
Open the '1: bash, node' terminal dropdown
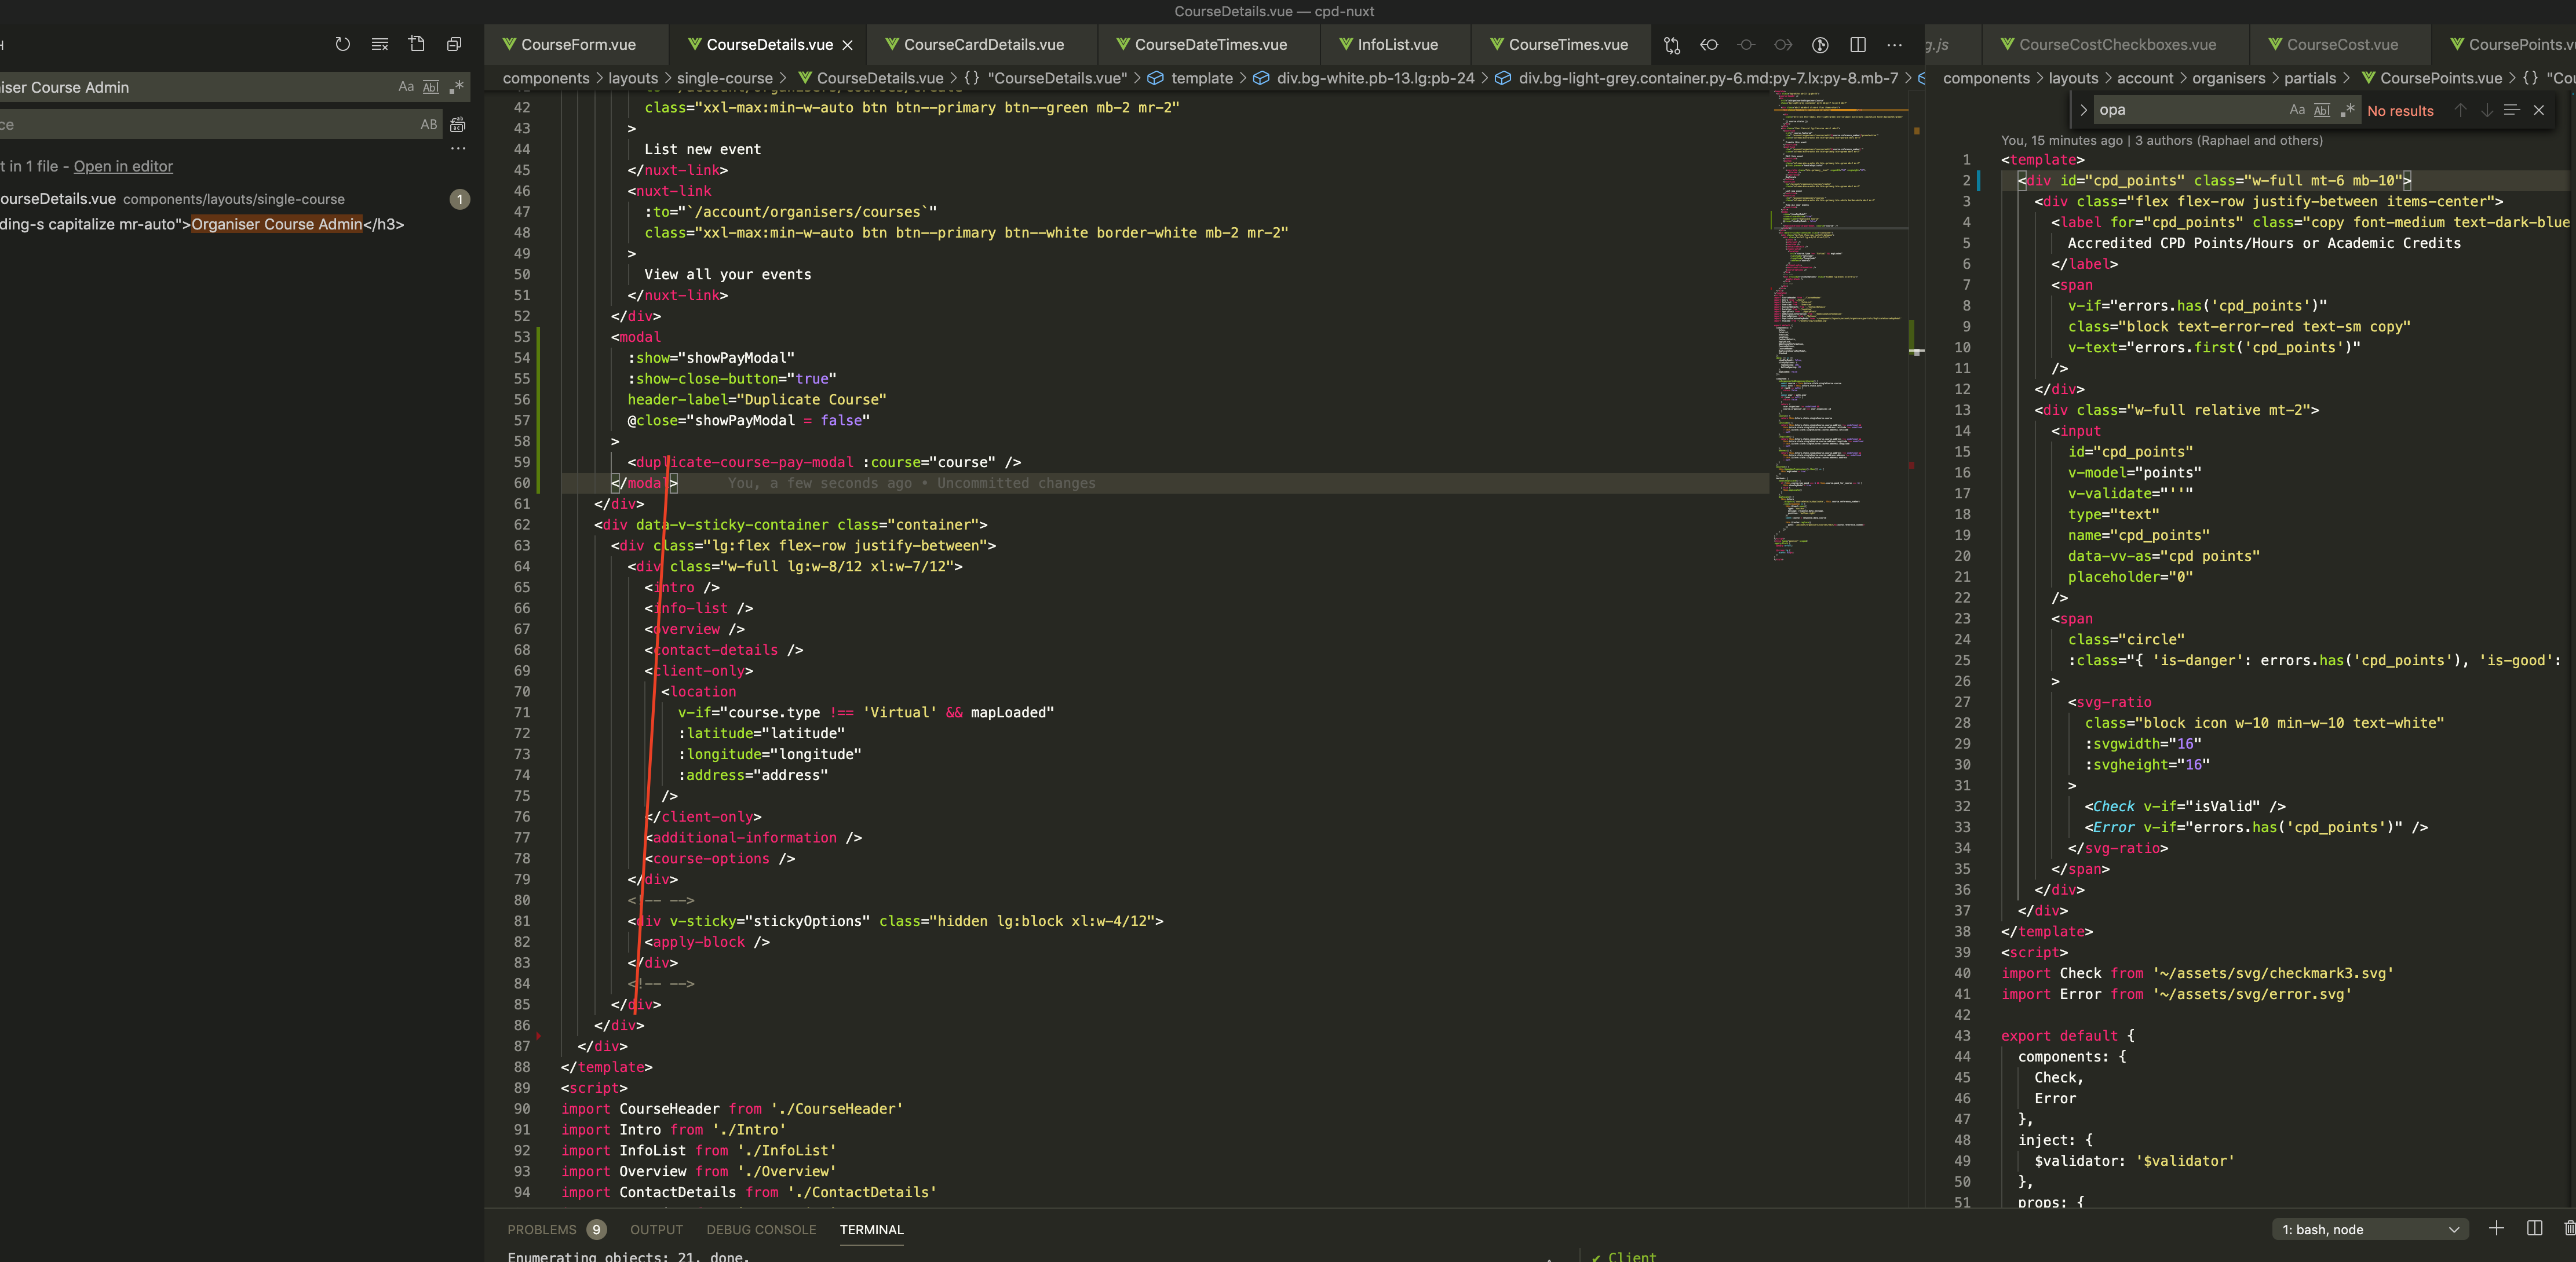pyautogui.click(x=2369, y=1229)
